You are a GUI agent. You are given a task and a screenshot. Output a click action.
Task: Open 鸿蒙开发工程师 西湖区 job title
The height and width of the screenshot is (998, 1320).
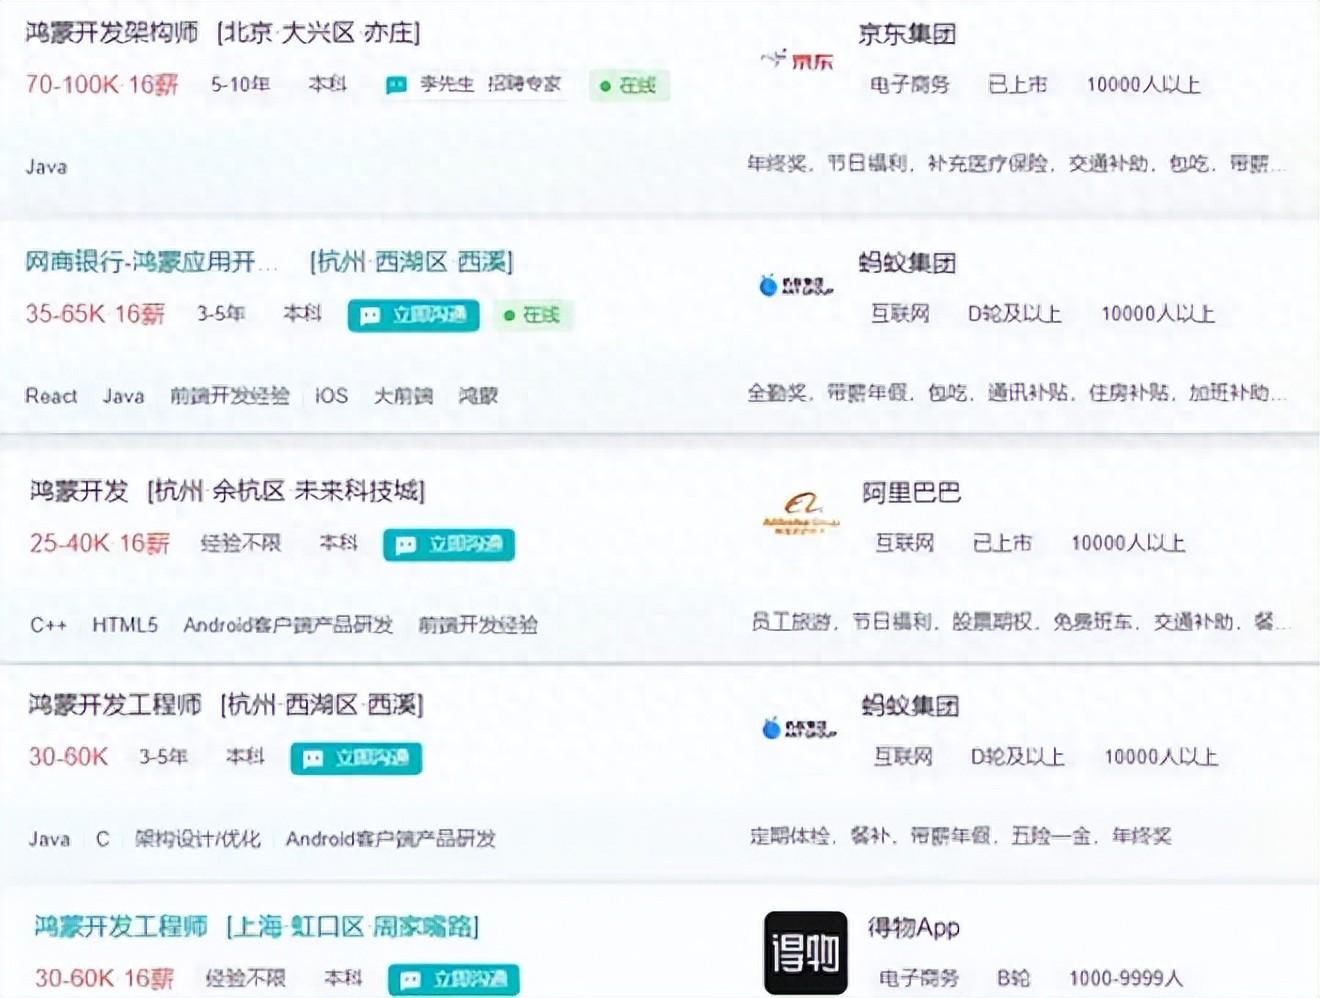click(x=115, y=705)
